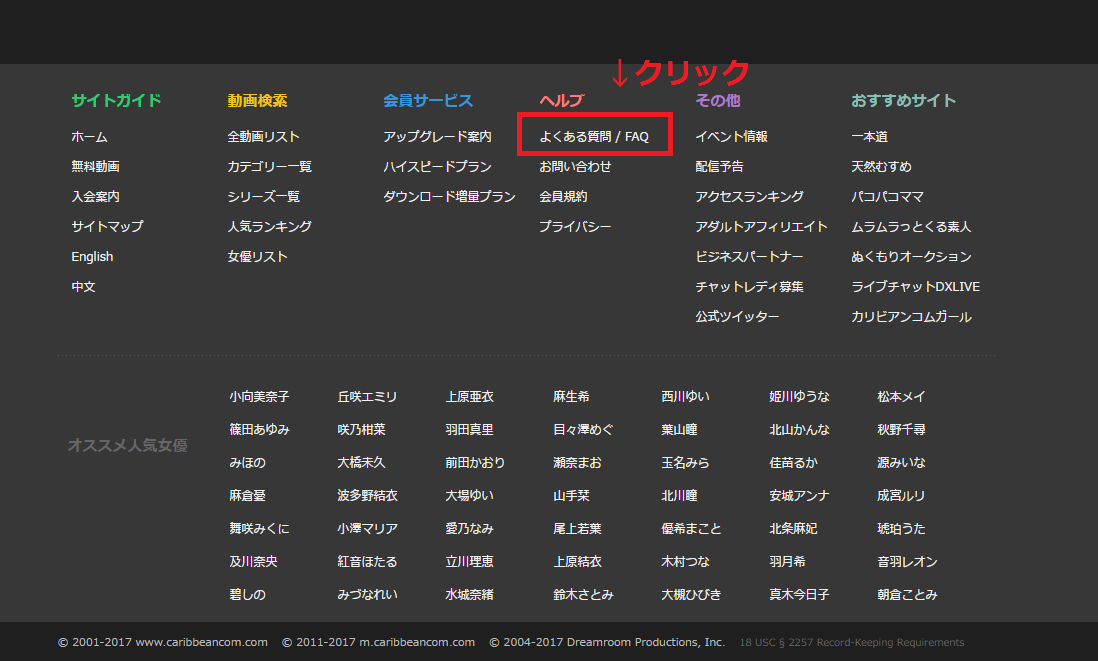The image size is (1098, 661).
Task: Click ダウンロード増量プラン link
Action: click(x=449, y=197)
